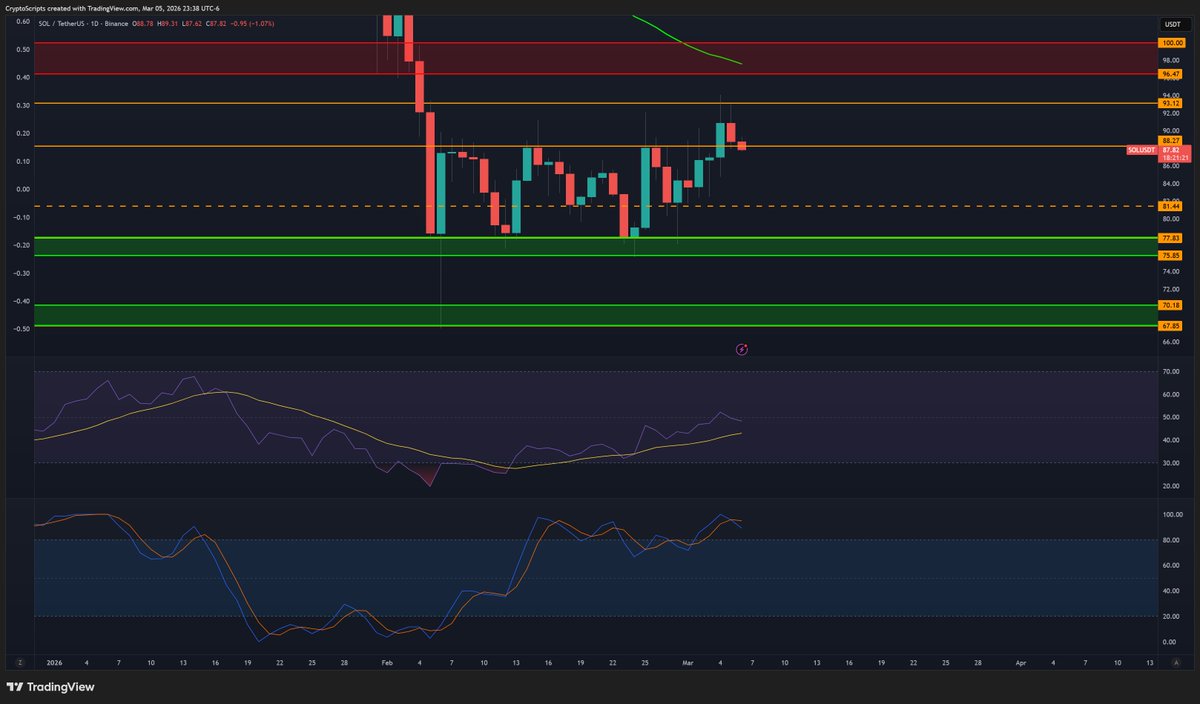Click the stochastic pane 100.00 scale label
Image resolution: width=1200 pixels, height=704 pixels.
(1171, 515)
